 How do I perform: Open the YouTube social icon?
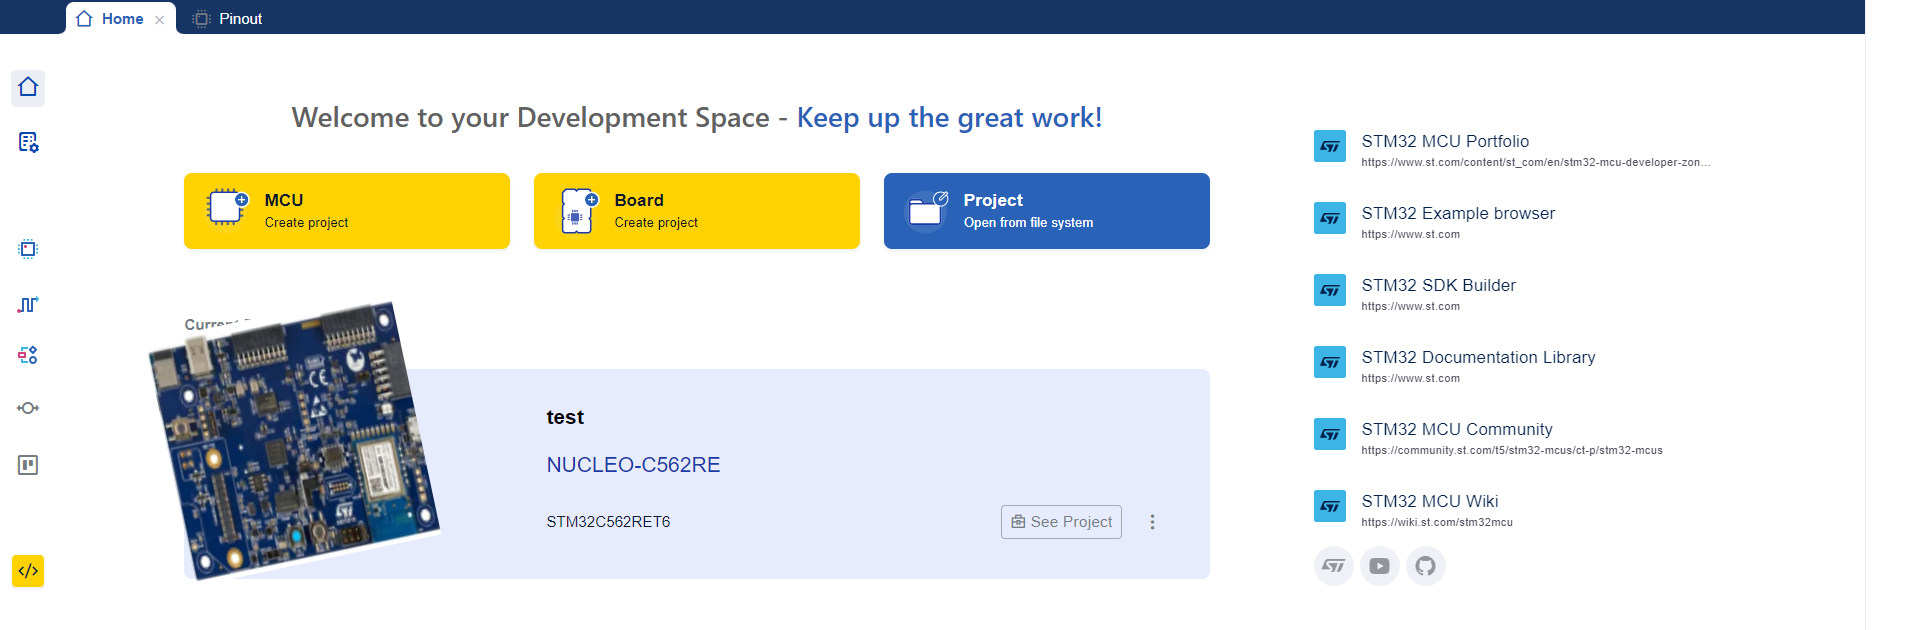coord(1379,566)
